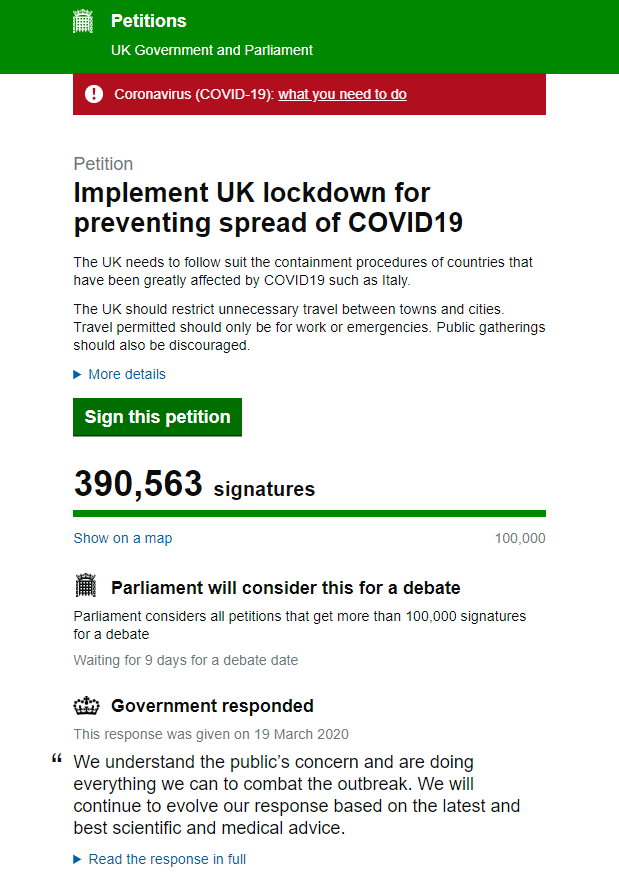This screenshot has width=619, height=883.
Task: Click the green signature progress bar
Action: (309, 513)
